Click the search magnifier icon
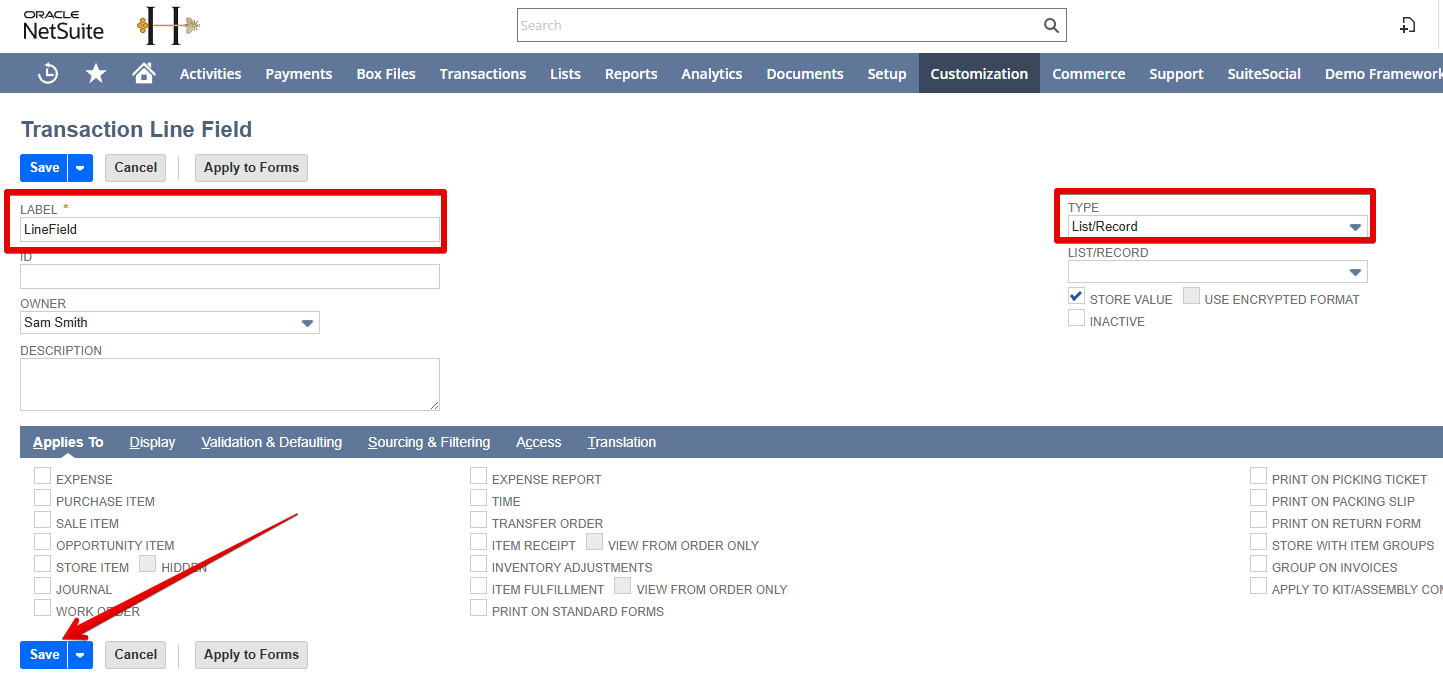The image size is (1443, 679). point(1051,25)
